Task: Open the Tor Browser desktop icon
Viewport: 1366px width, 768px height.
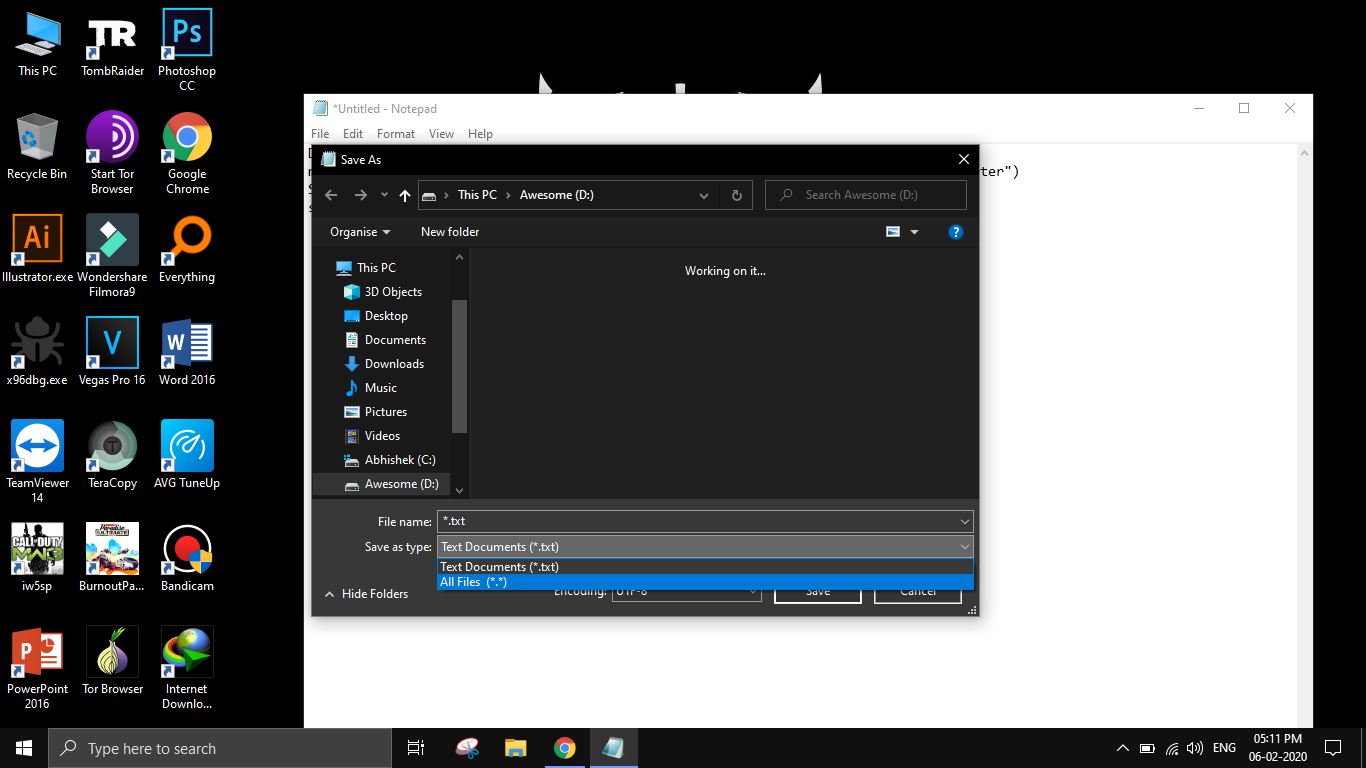Action: pos(111,650)
